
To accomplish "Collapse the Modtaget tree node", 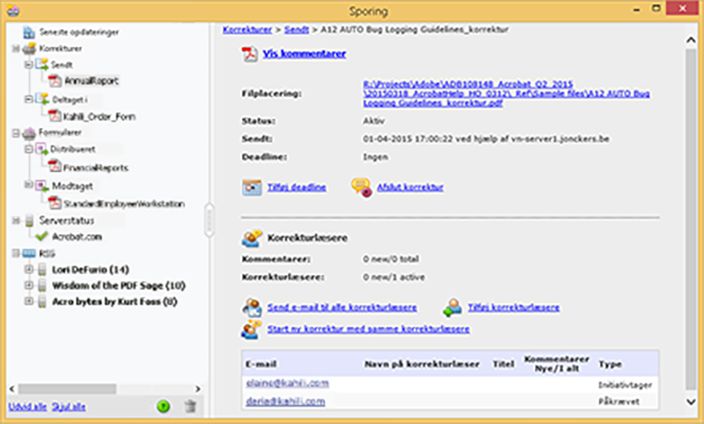I will coord(28,185).
